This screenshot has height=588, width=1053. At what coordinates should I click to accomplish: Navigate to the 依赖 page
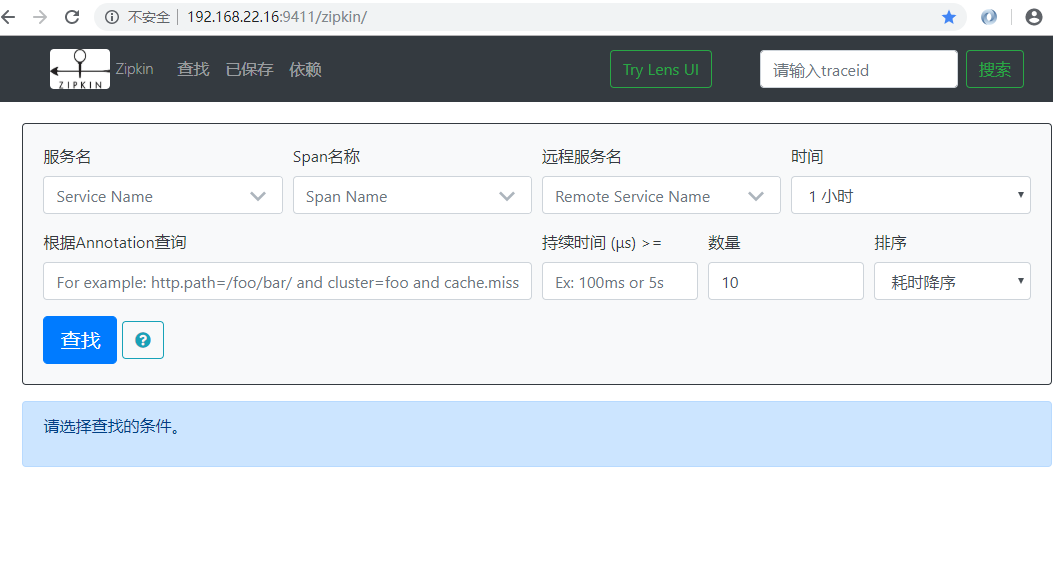click(x=305, y=69)
